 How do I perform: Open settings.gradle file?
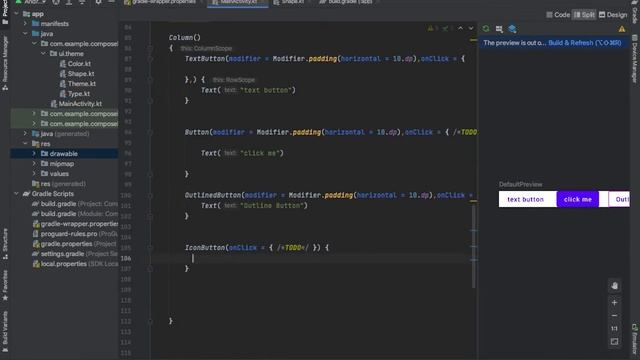click(75, 254)
